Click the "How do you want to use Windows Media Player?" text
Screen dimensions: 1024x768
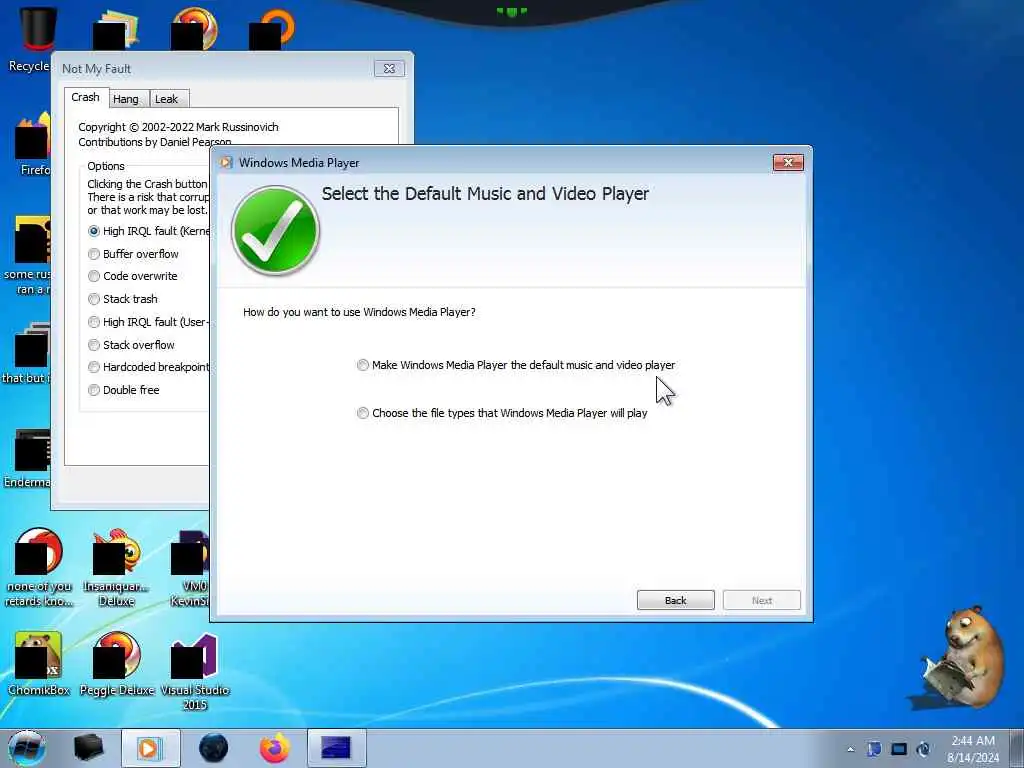(359, 312)
